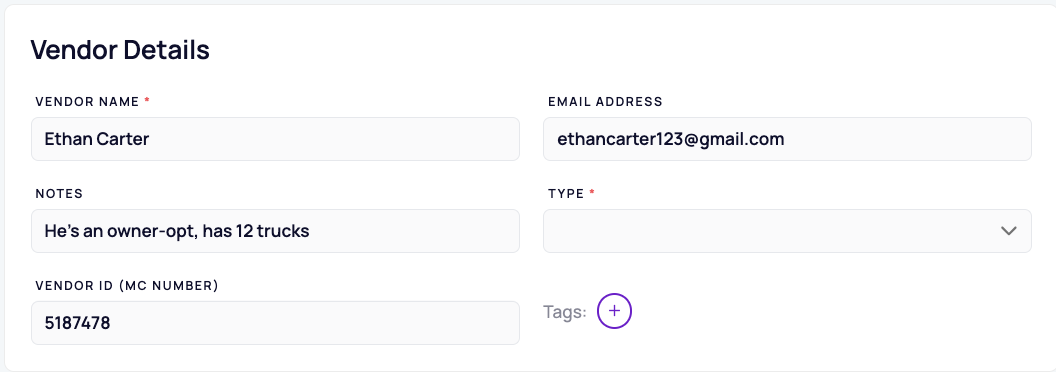Place cursor on MC number 5187478
The image size is (1056, 372).
(x=77, y=323)
